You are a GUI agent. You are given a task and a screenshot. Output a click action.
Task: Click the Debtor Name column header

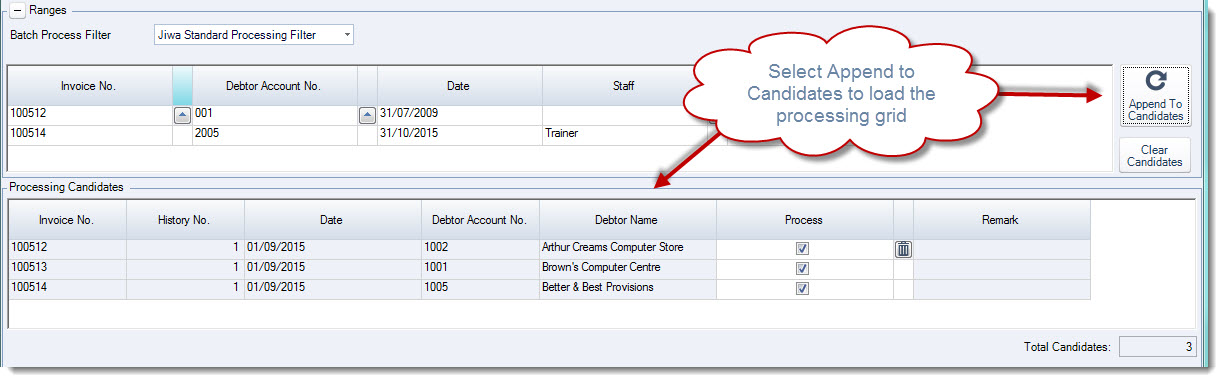tap(627, 220)
